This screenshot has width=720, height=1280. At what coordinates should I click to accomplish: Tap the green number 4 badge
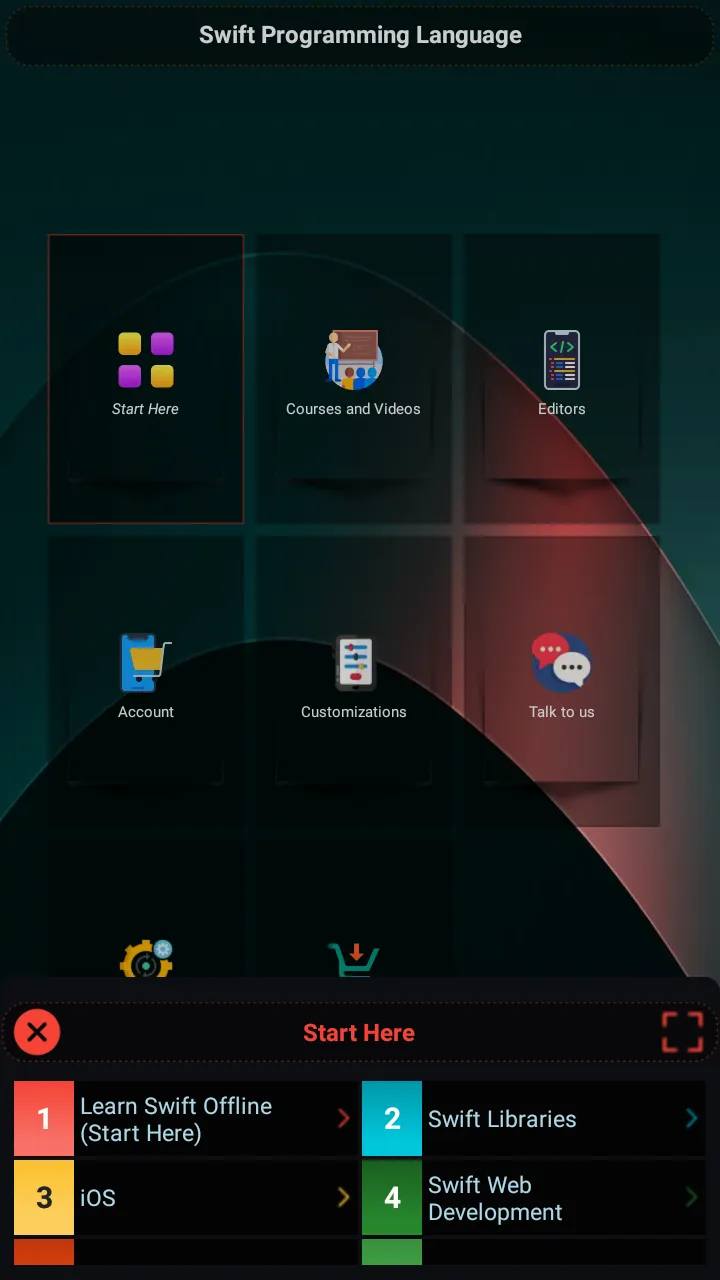click(392, 1197)
